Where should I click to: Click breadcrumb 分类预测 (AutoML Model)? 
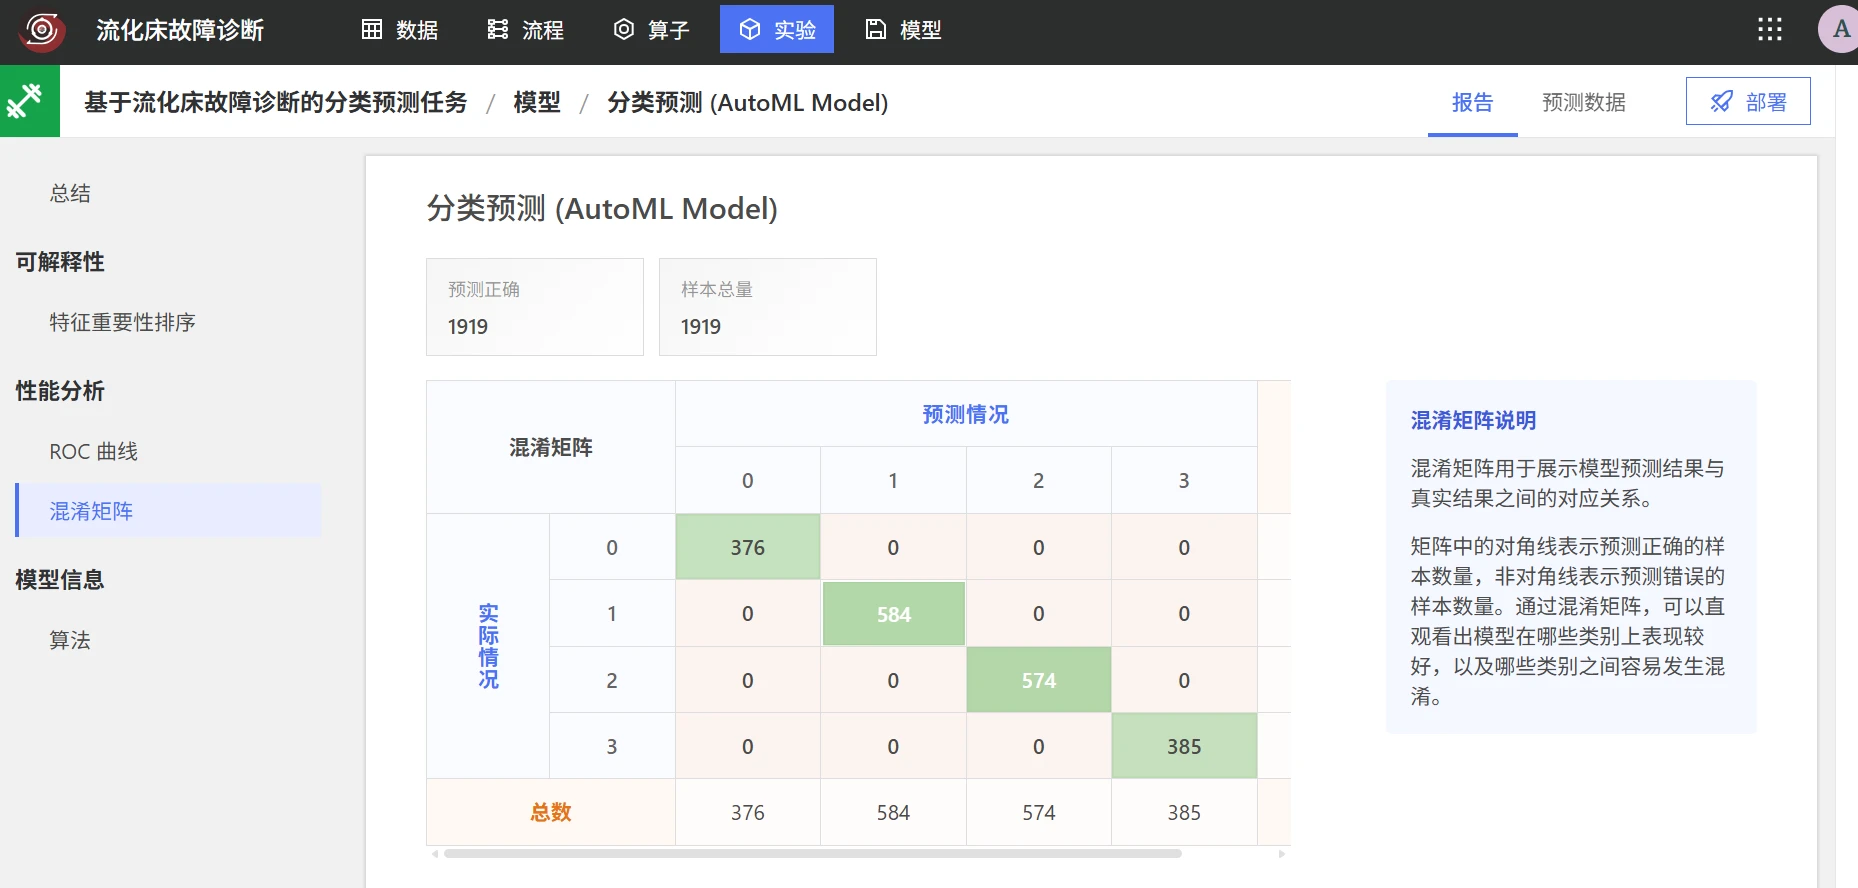click(x=748, y=102)
